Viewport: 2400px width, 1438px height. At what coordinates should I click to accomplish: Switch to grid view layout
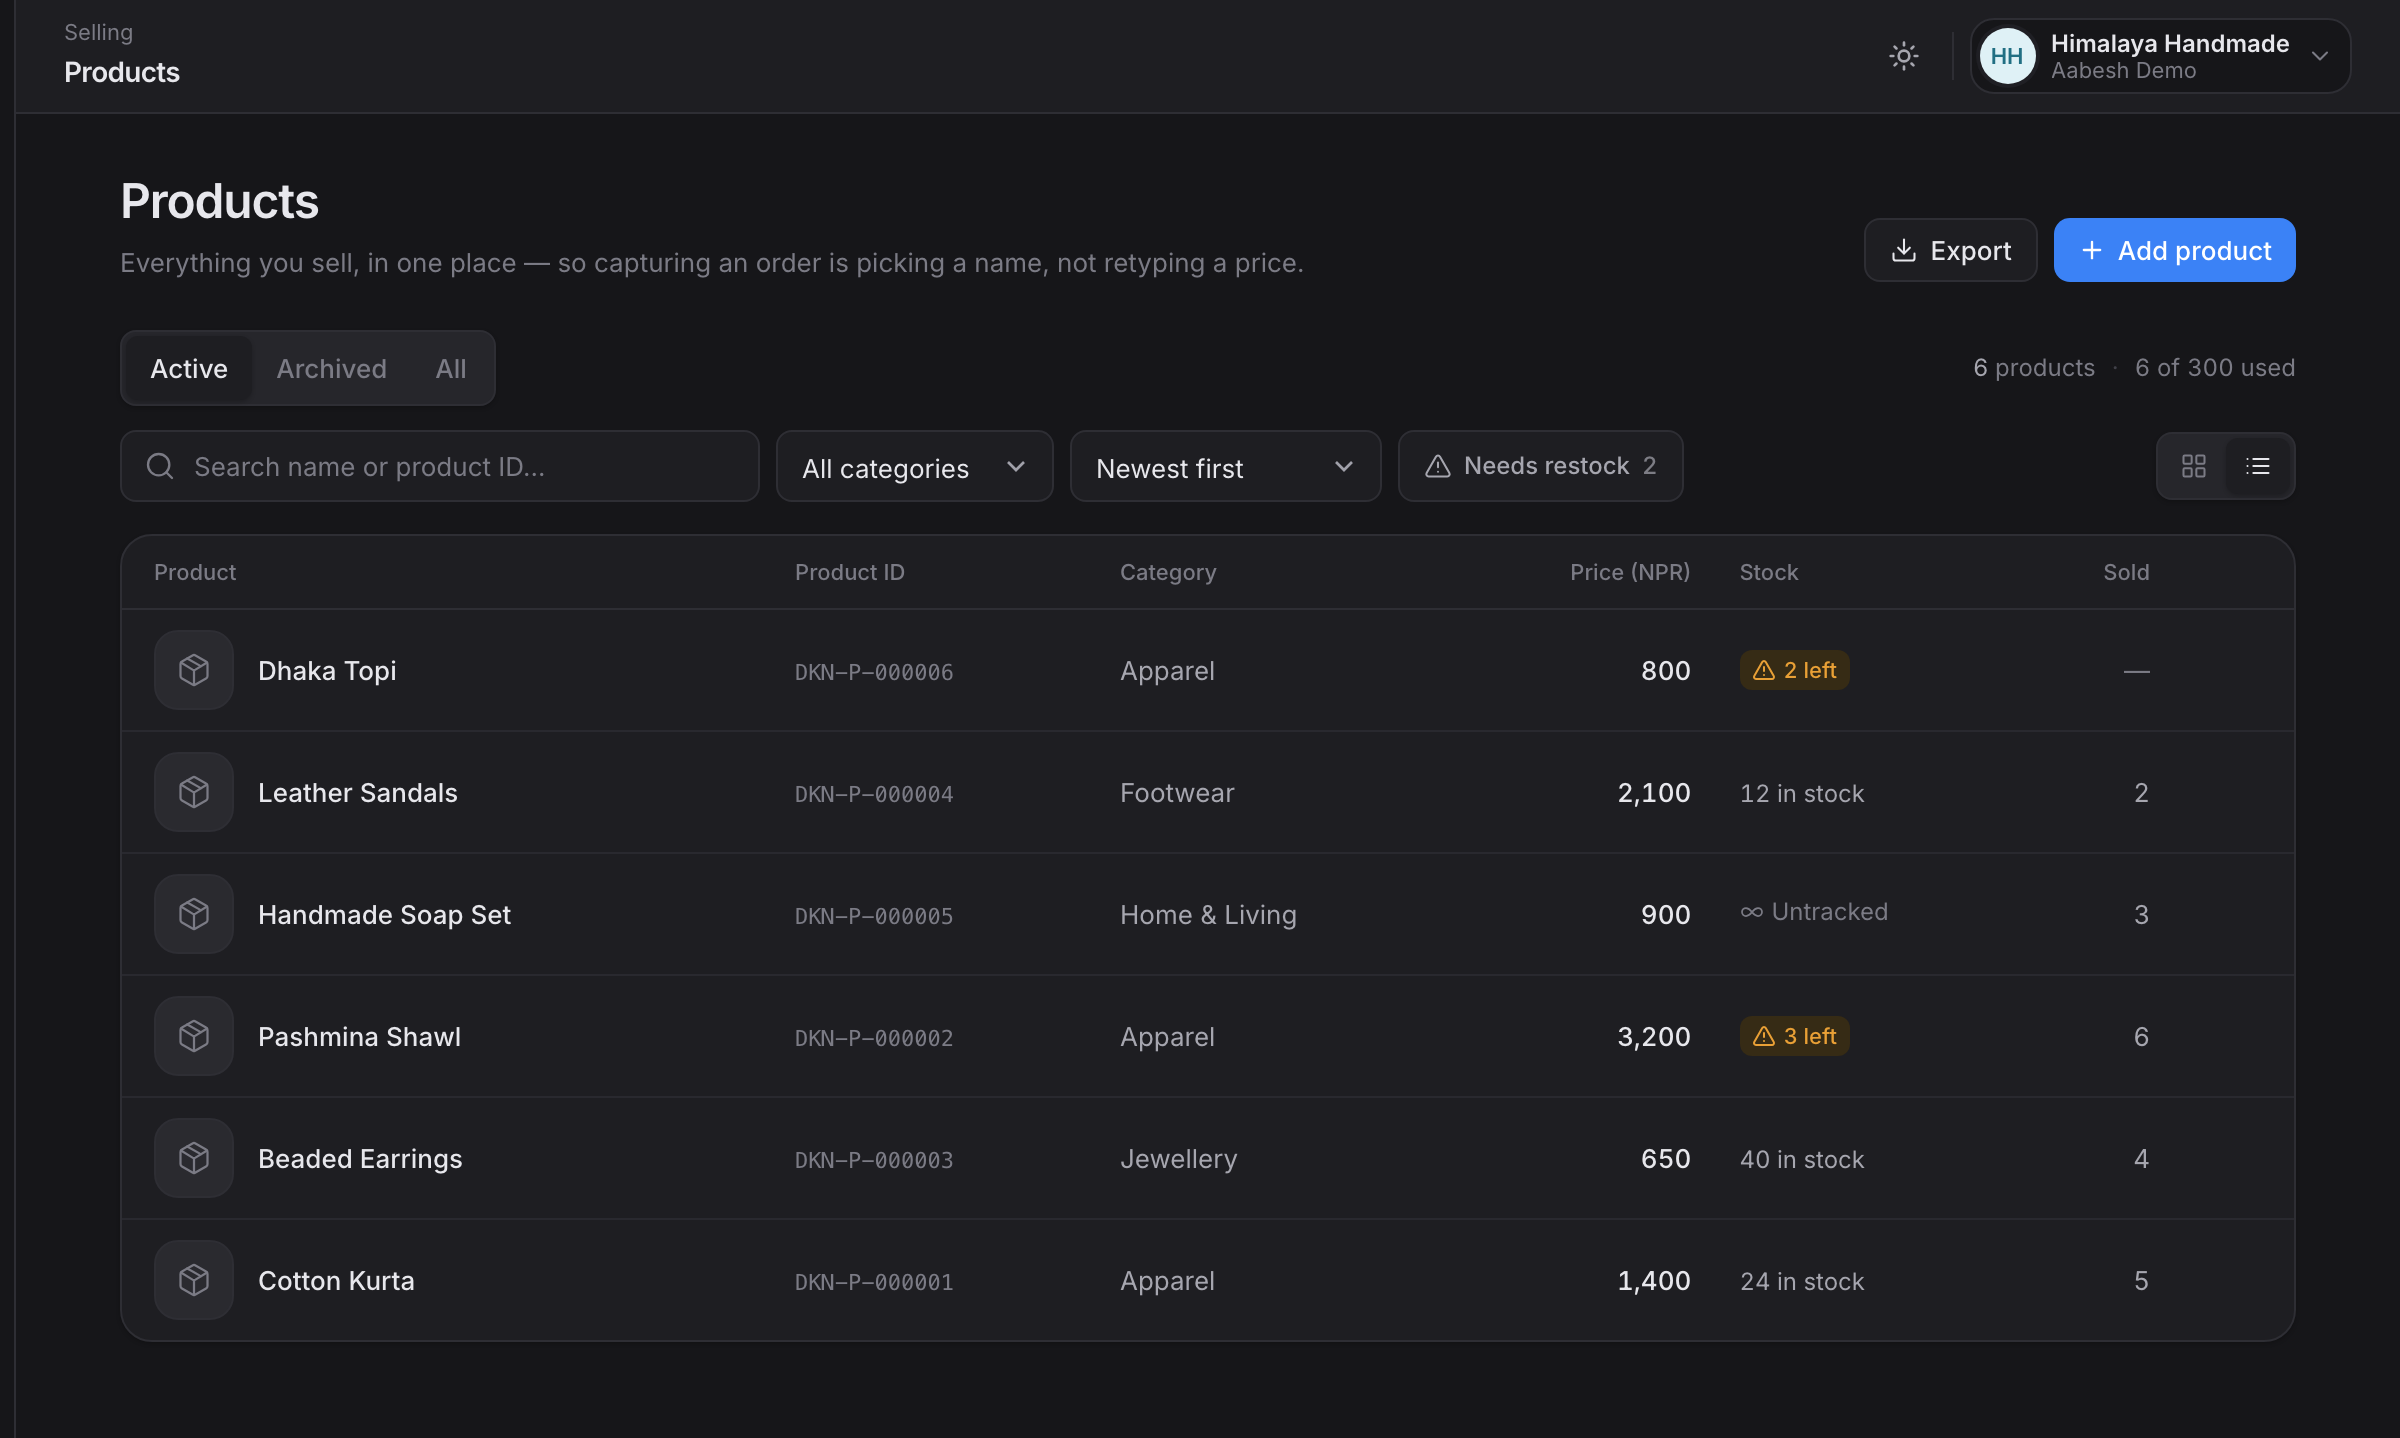2193,466
